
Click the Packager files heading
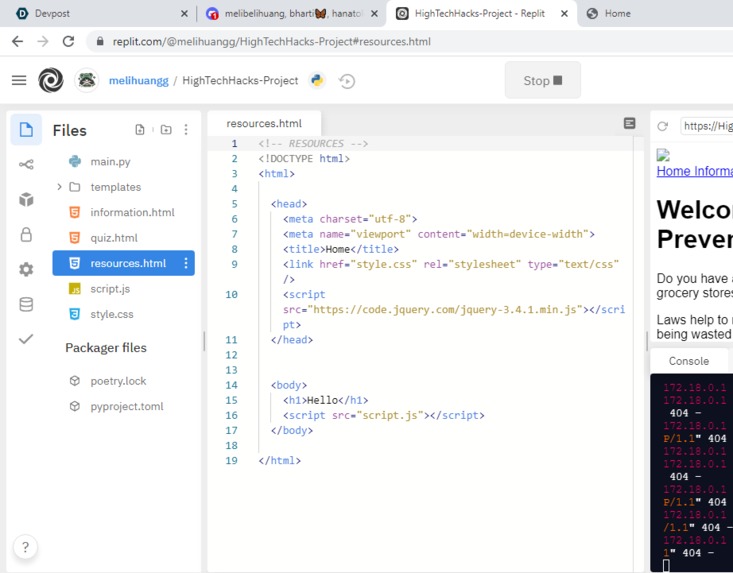(106, 348)
